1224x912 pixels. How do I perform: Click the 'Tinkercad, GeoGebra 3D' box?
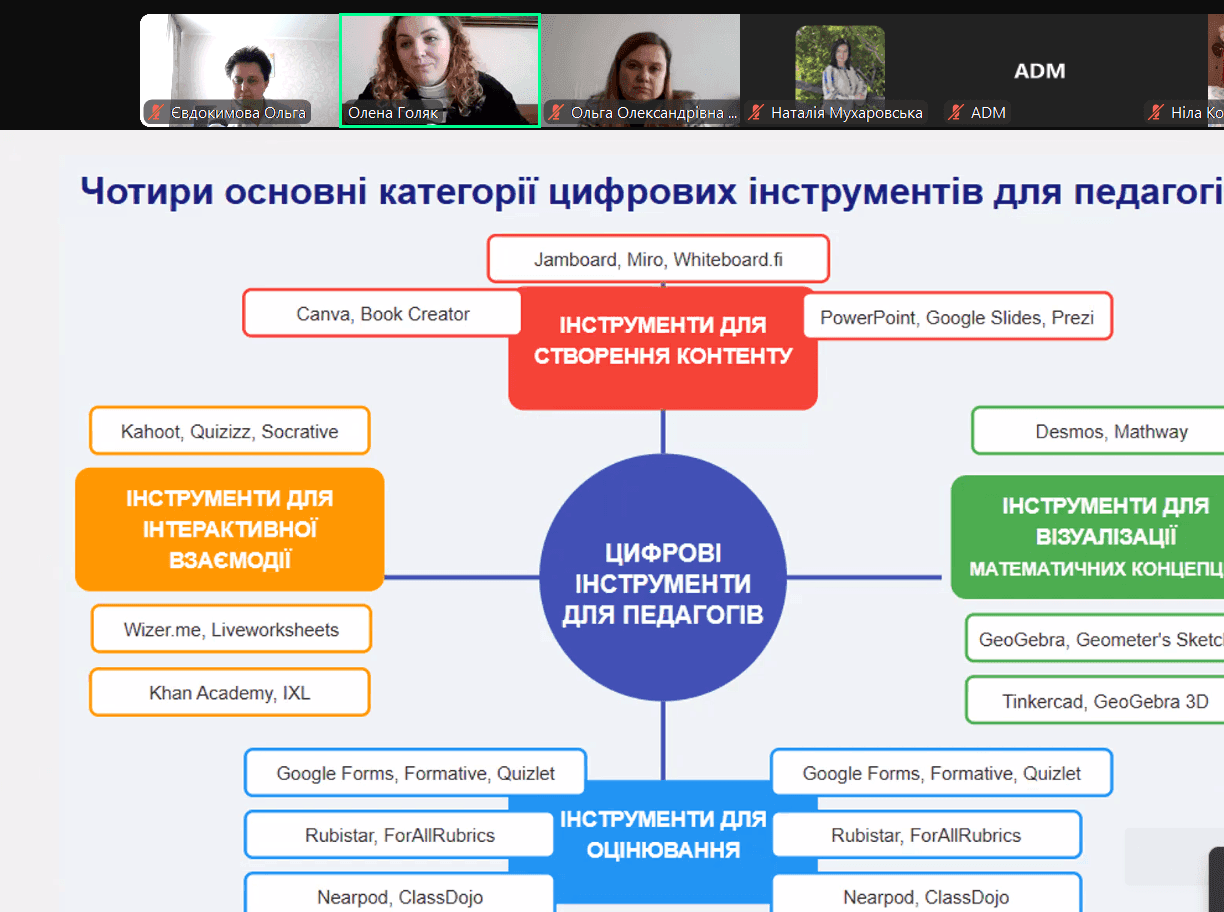1095,701
